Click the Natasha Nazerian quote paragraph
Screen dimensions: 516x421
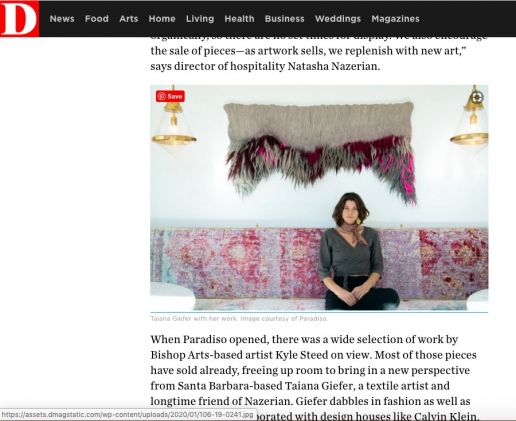318,55
